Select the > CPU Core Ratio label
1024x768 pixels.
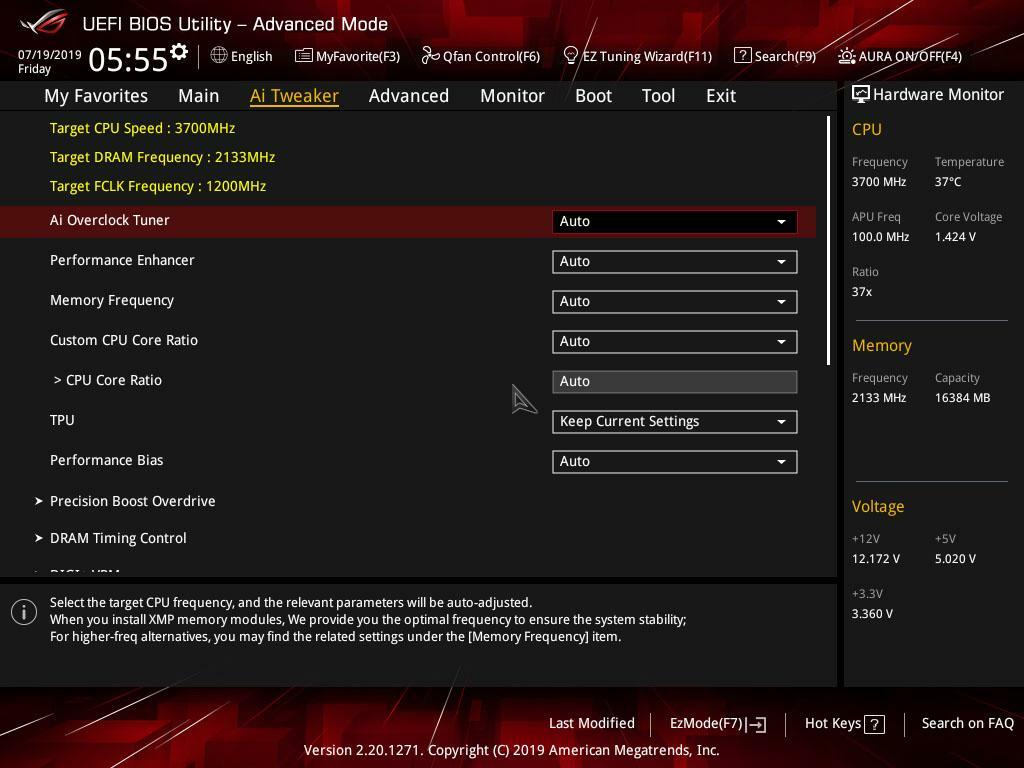pyautogui.click(x=108, y=380)
